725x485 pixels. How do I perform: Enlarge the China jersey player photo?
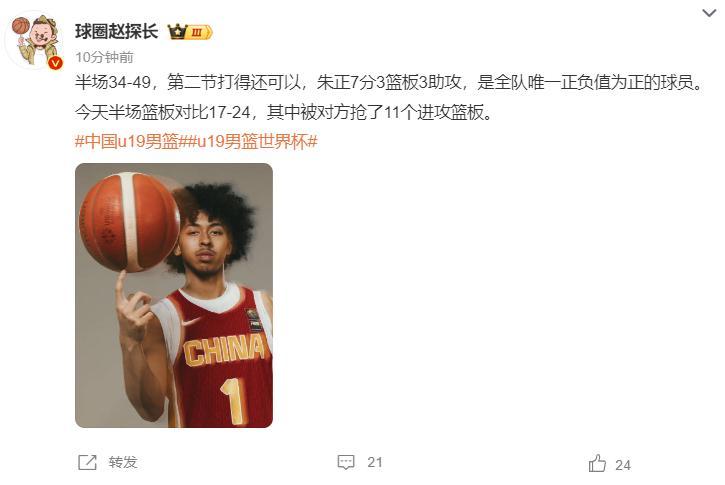tap(174, 295)
